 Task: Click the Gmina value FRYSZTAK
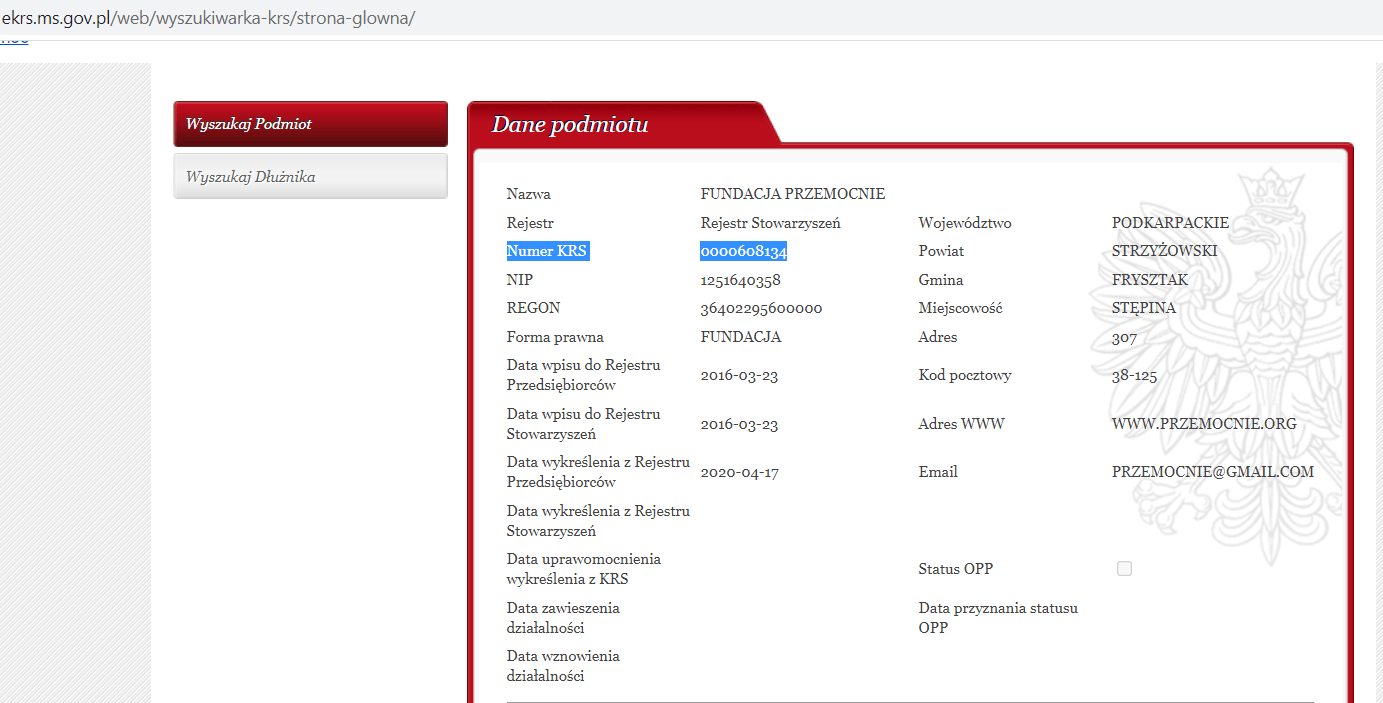tap(1150, 280)
